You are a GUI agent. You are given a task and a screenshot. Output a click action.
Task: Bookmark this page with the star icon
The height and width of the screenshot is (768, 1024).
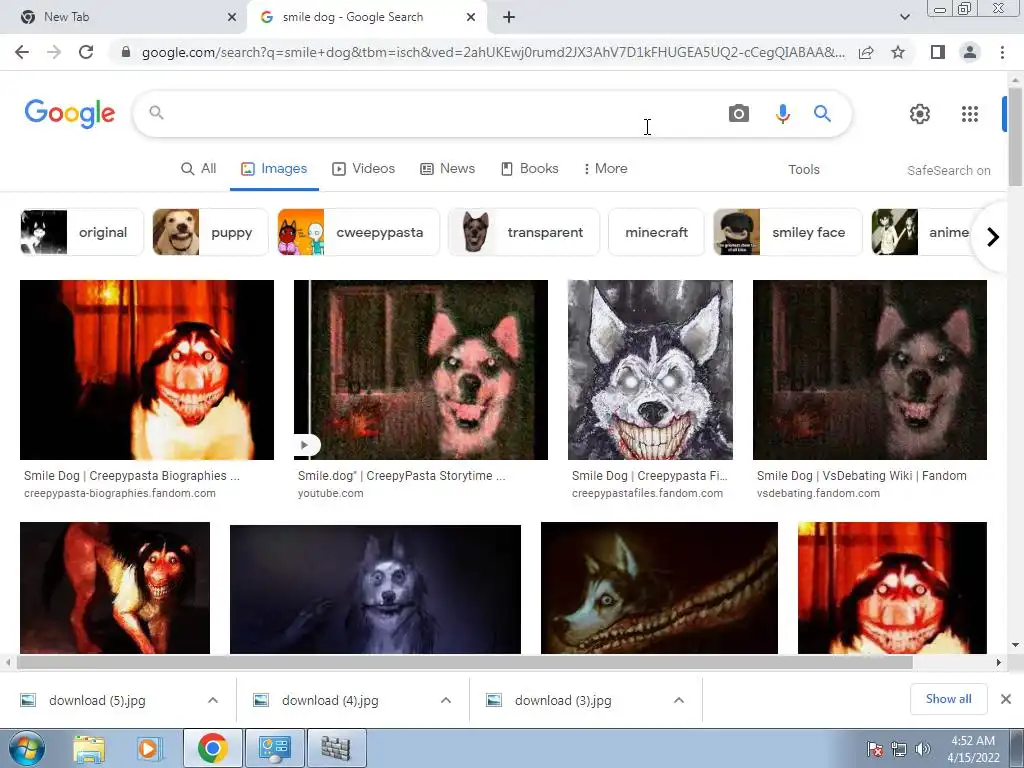pyautogui.click(x=898, y=52)
